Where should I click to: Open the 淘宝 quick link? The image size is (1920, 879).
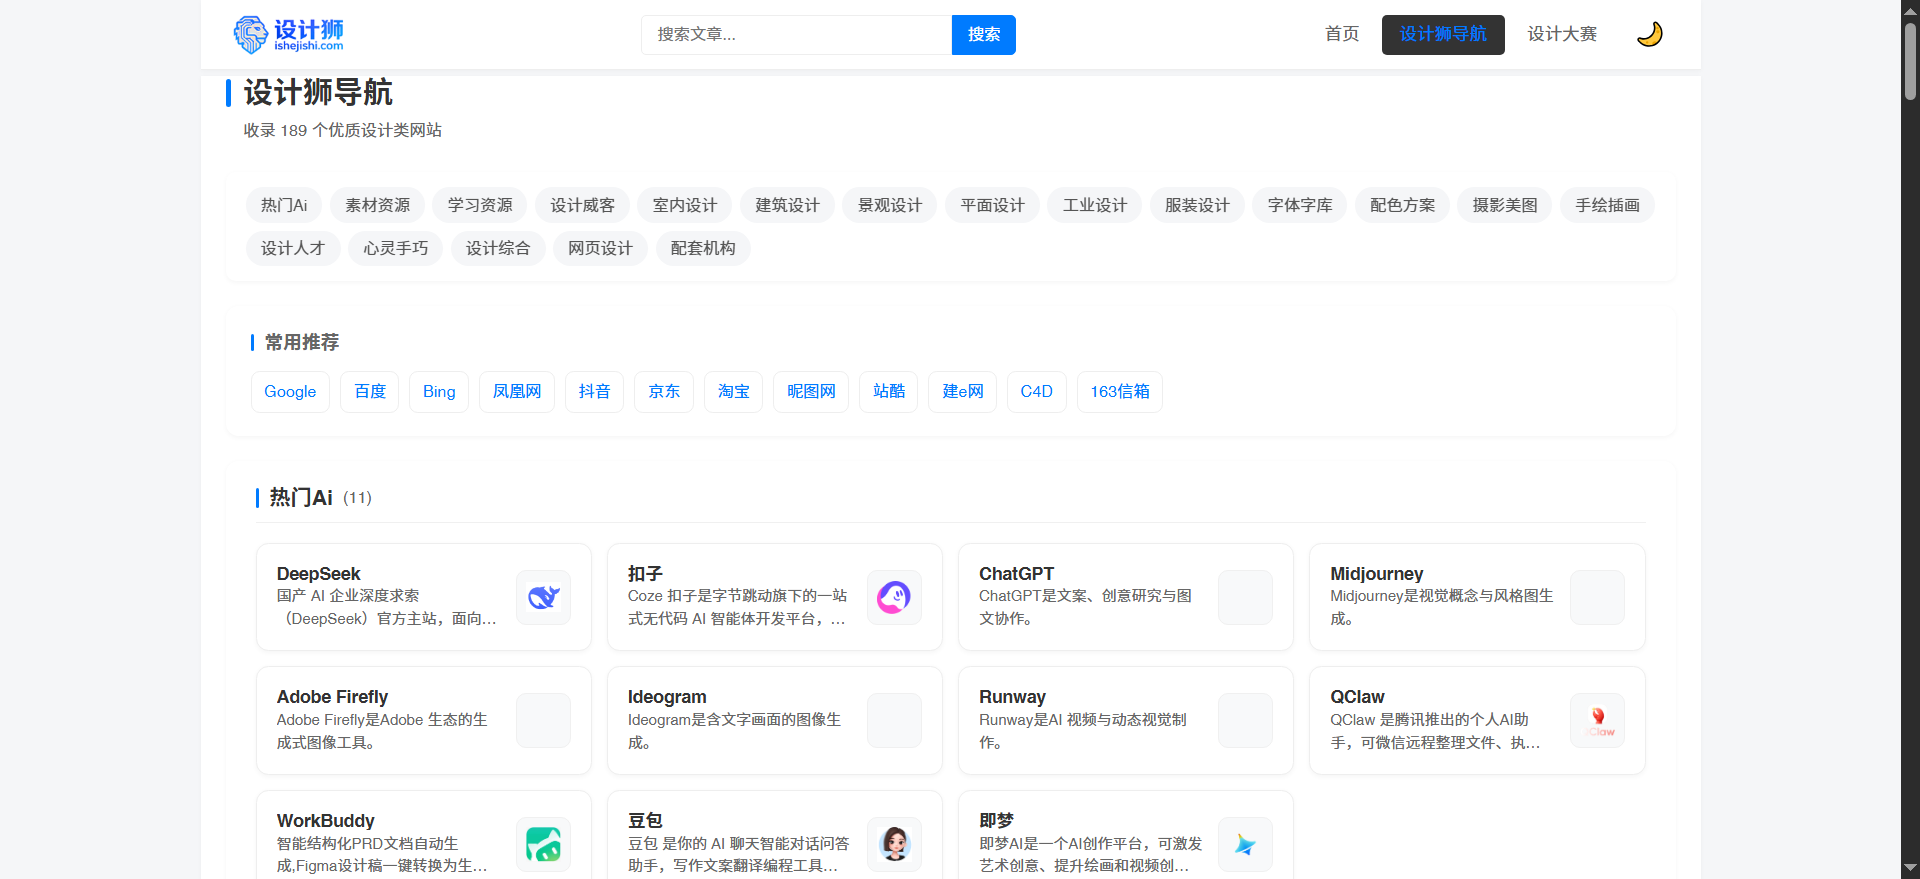coord(734,392)
